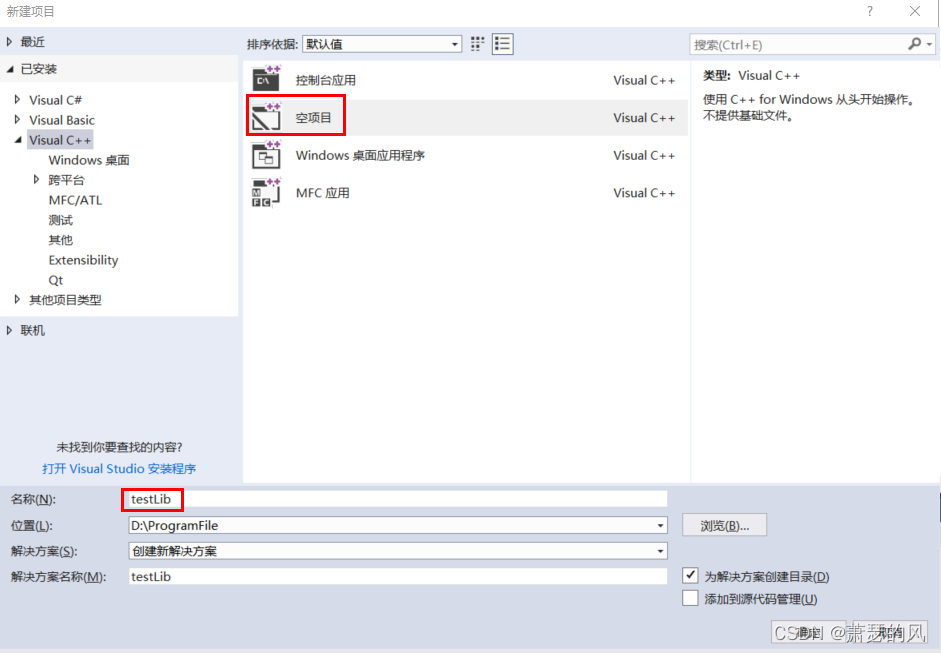Select the Console App template icon

point(266,79)
